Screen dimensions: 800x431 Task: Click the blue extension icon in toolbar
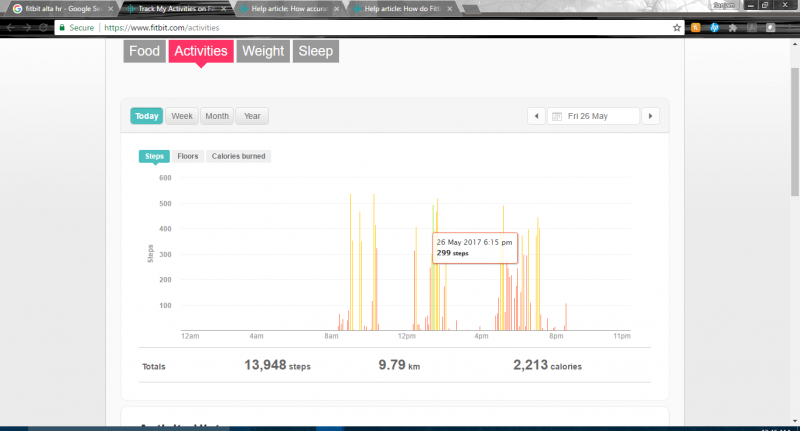tap(714, 28)
